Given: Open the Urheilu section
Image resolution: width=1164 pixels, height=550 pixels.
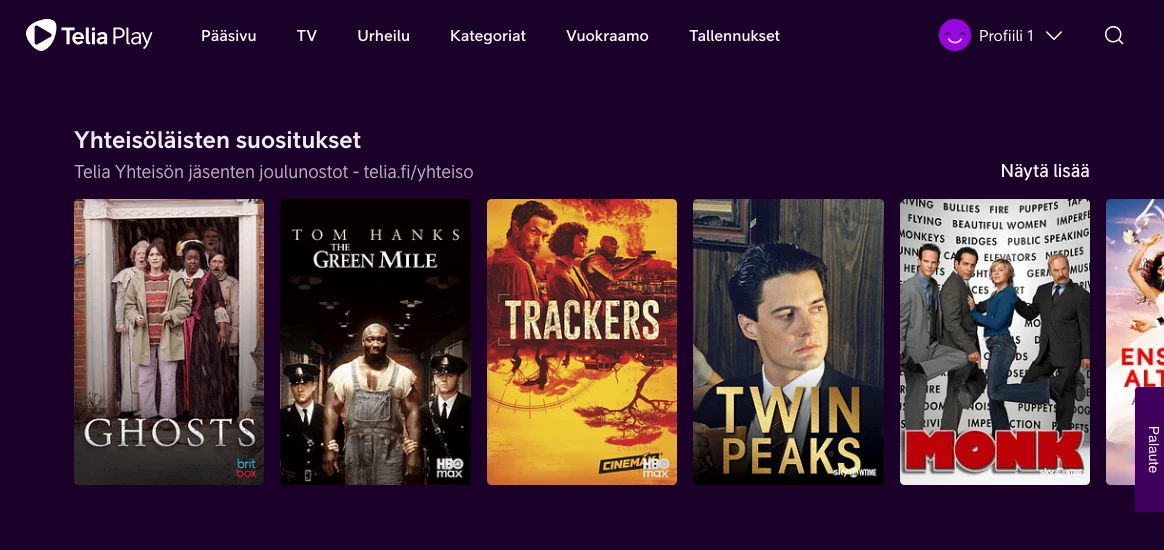Looking at the screenshot, I should [383, 36].
